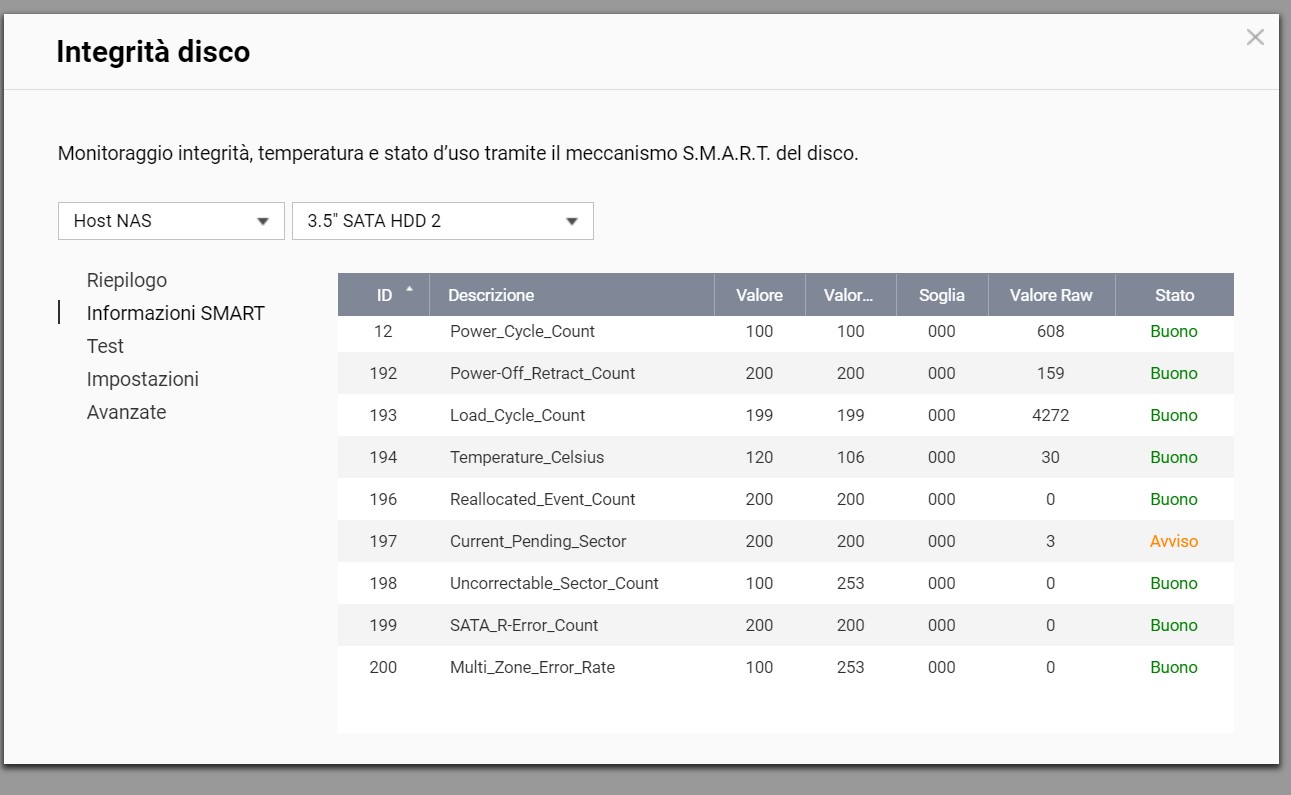Click the Descrizione column header

491,295
